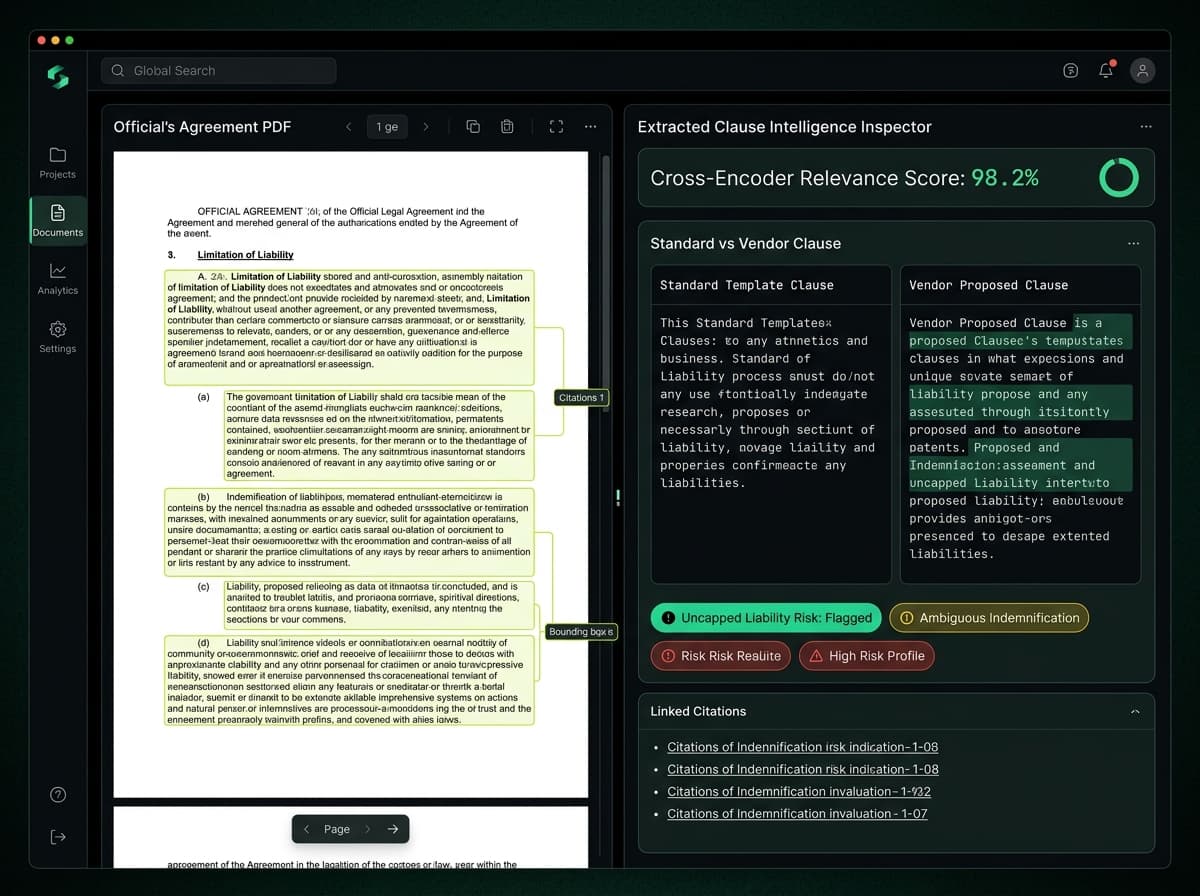This screenshot has height=896, width=1200.
Task: Open citation link ending 1-932
Action: pyautogui.click(x=799, y=791)
